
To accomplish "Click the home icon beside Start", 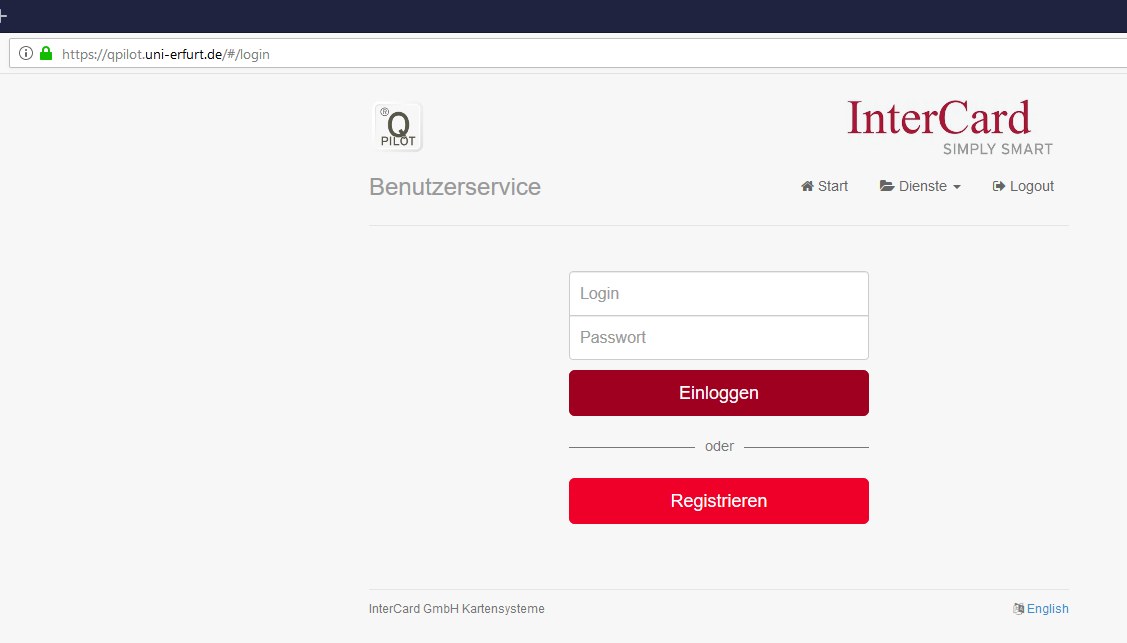I will coord(807,187).
